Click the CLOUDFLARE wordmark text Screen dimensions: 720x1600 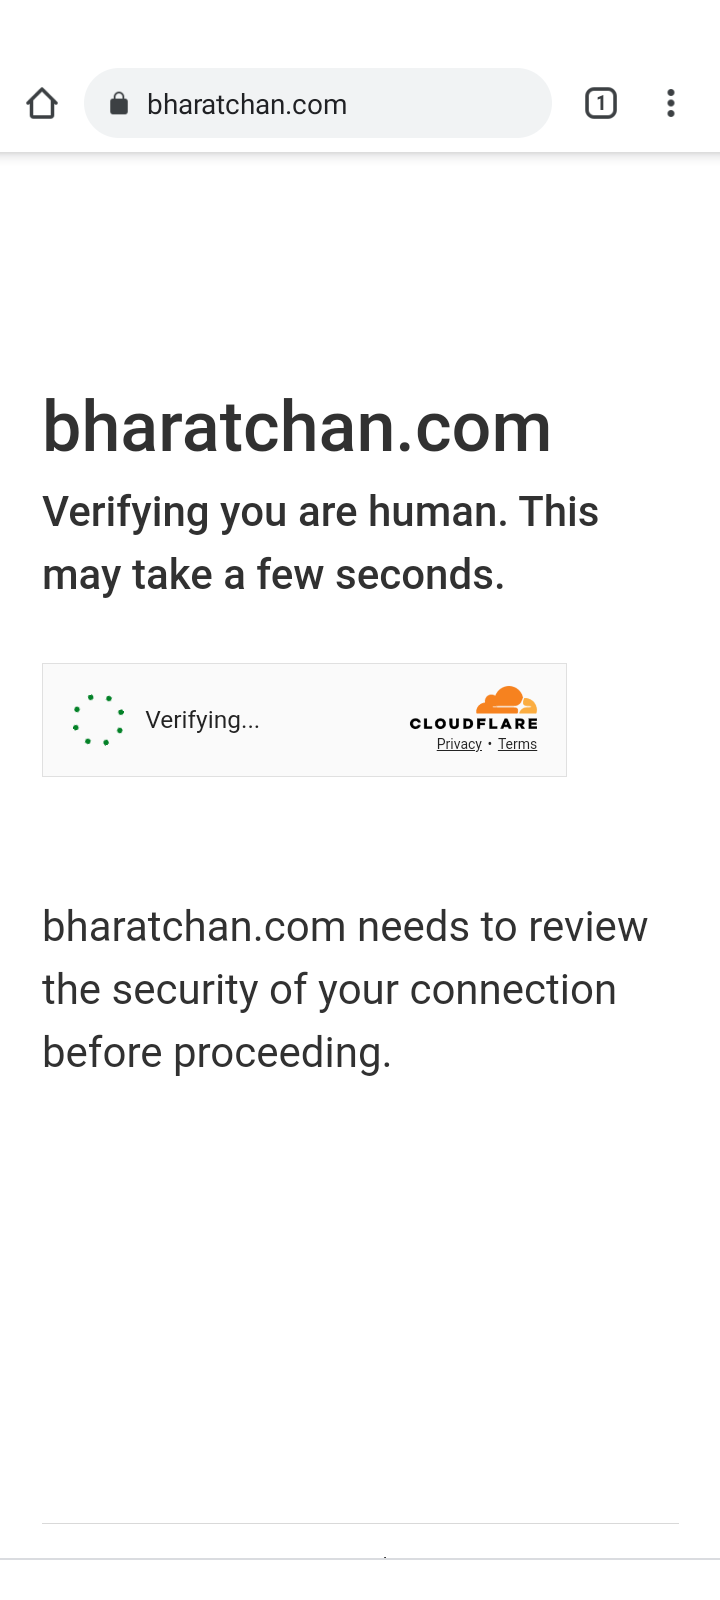pyautogui.click(x=474, y=723)
